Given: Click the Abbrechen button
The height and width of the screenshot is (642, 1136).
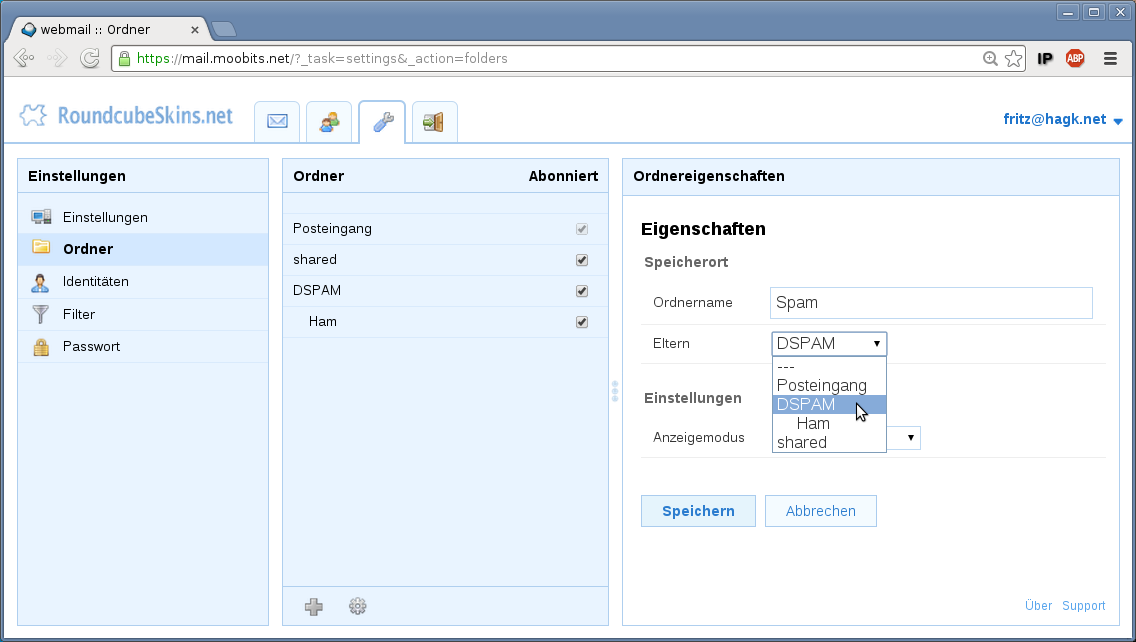Looking at the screenshot, I should click(820, 511).
